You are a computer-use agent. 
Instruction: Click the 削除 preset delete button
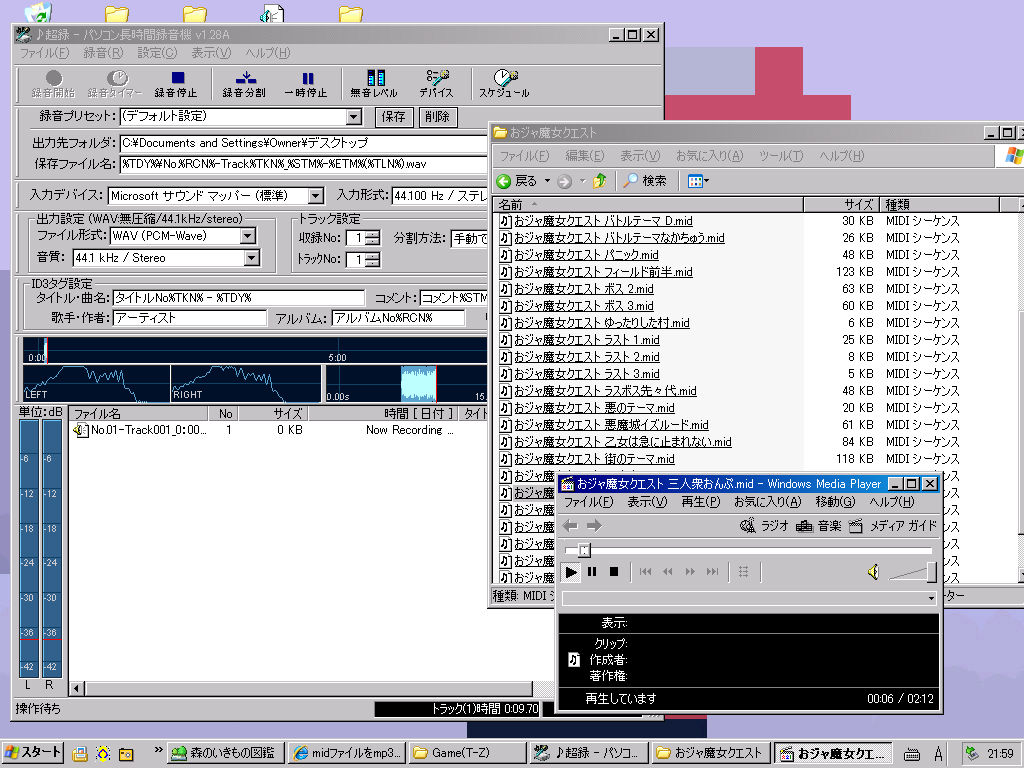[438, 117]
